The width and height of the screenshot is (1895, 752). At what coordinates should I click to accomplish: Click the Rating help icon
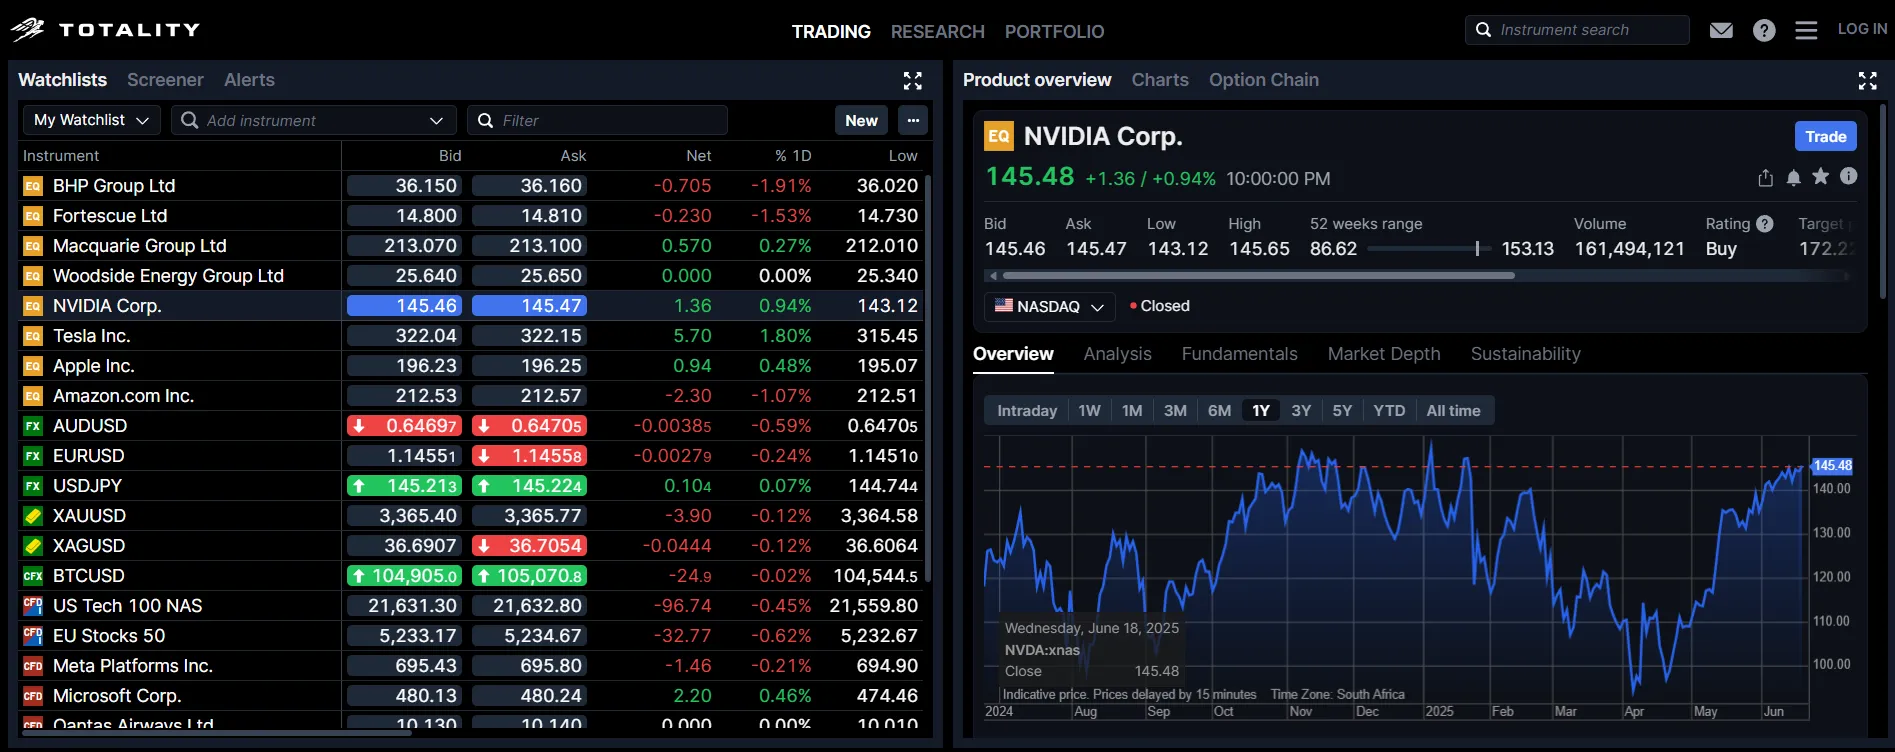(1765, 224)
